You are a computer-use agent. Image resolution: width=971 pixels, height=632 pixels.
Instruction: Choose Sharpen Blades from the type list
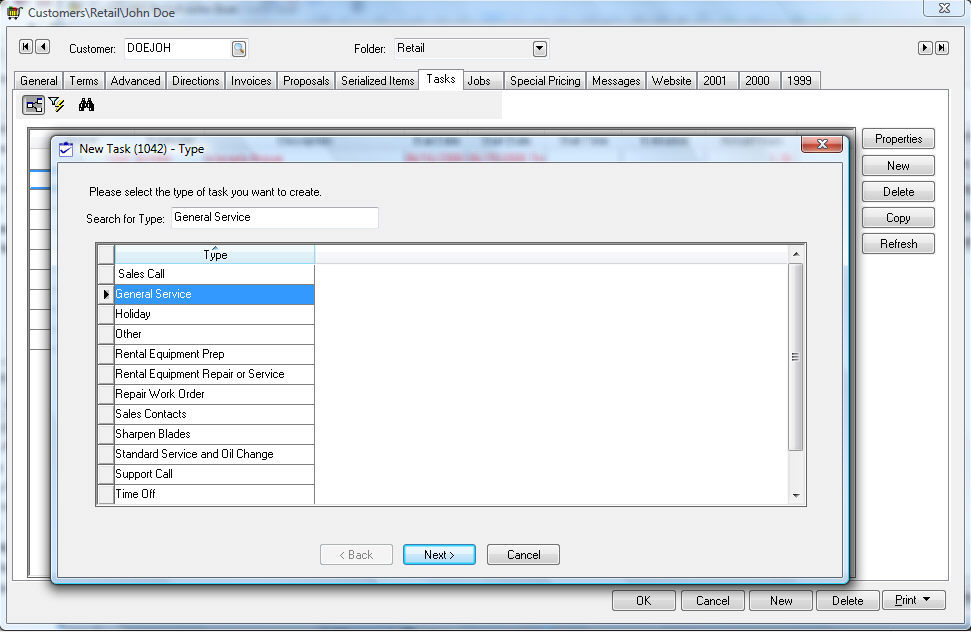click(x=153, y=434)
